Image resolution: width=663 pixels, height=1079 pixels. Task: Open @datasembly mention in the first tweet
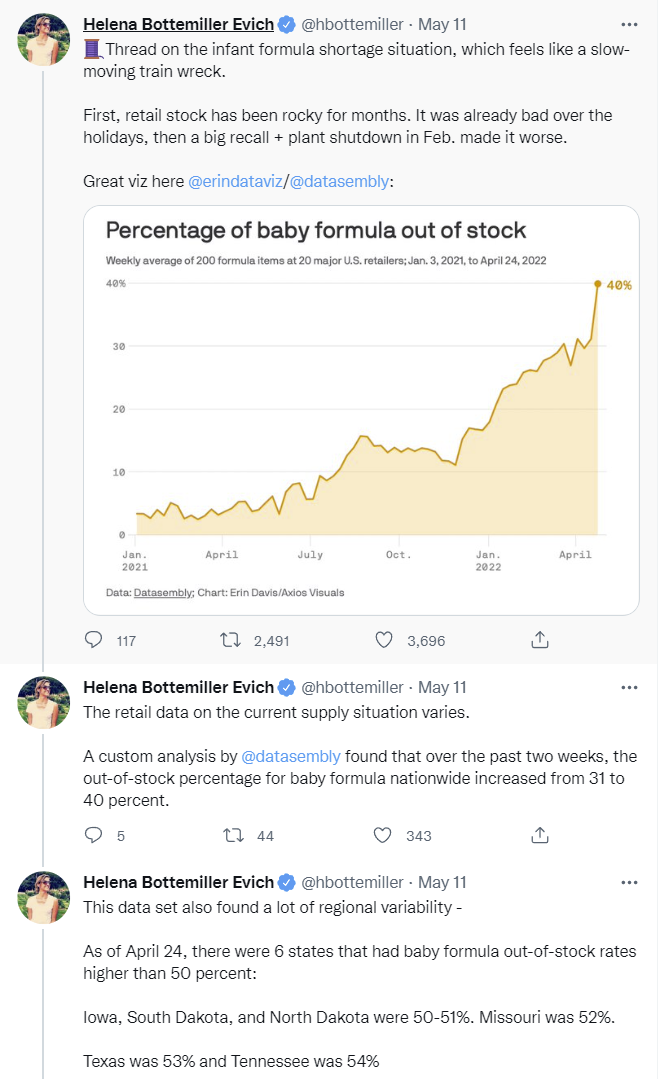tap(341, 182)
